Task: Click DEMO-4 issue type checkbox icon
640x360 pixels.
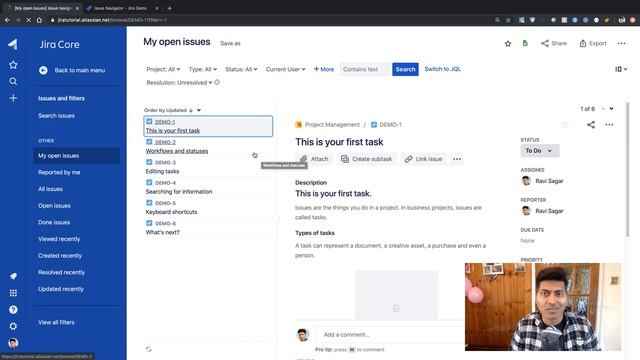Action: (149, 182)
